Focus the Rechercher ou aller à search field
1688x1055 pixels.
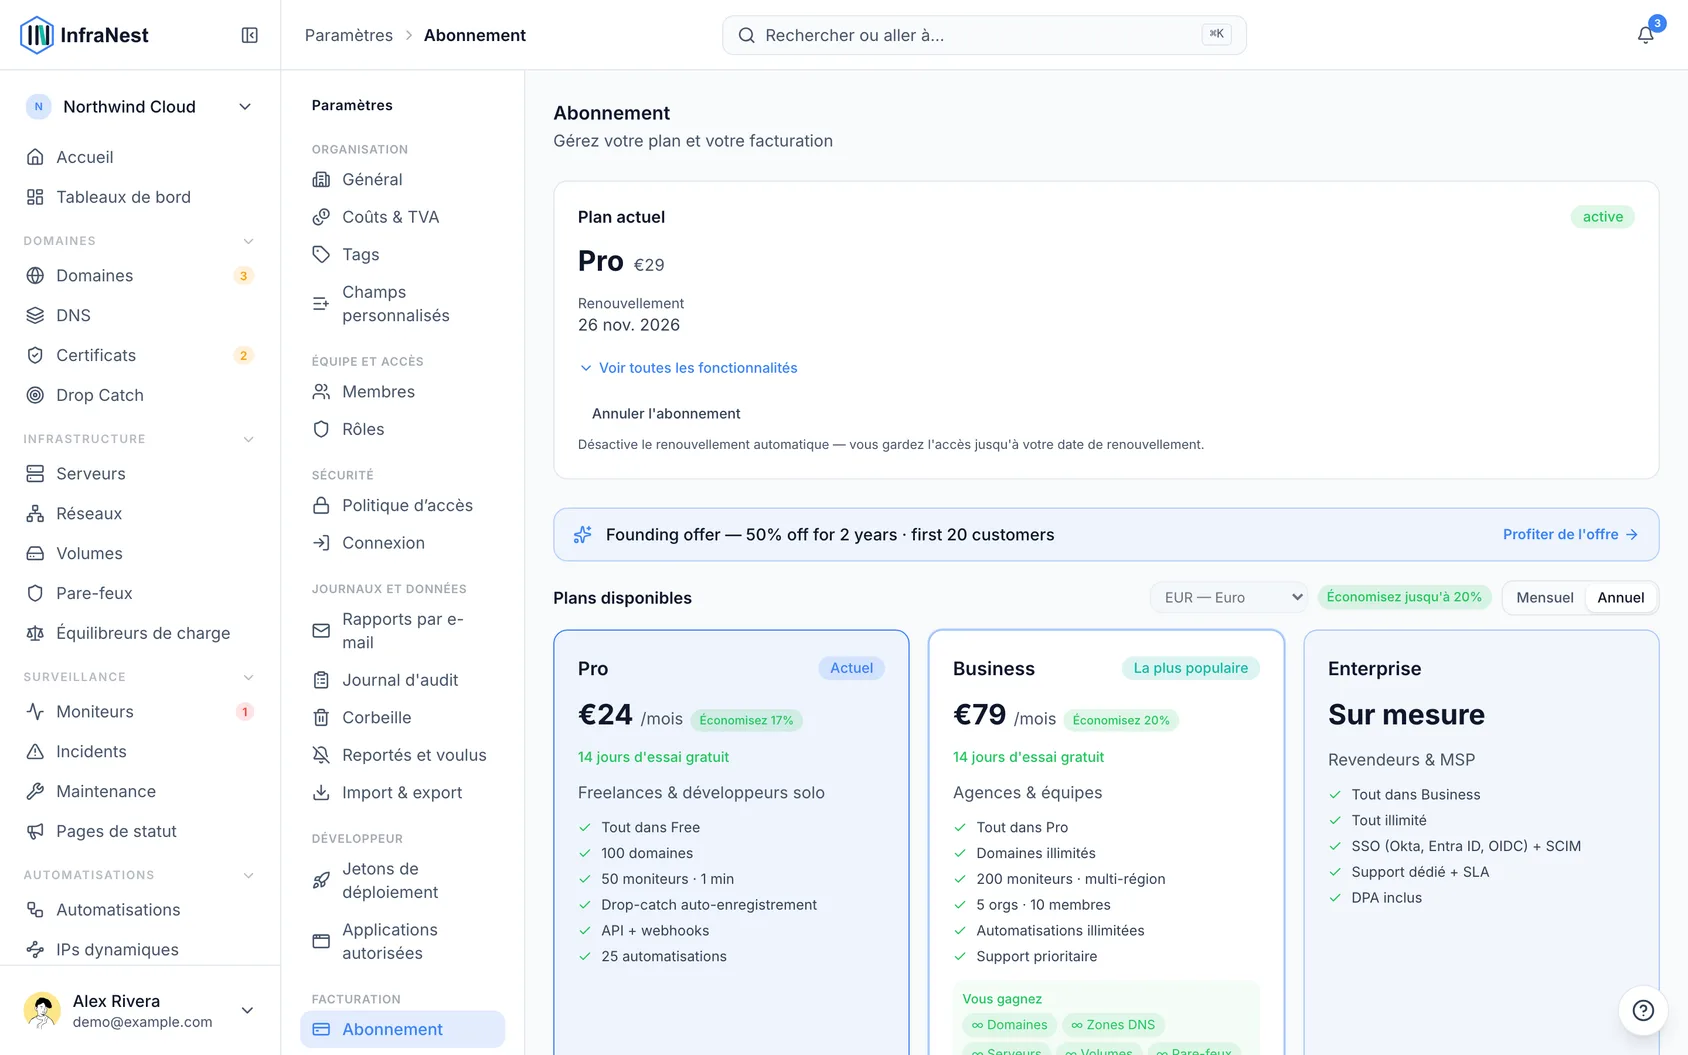984,35
